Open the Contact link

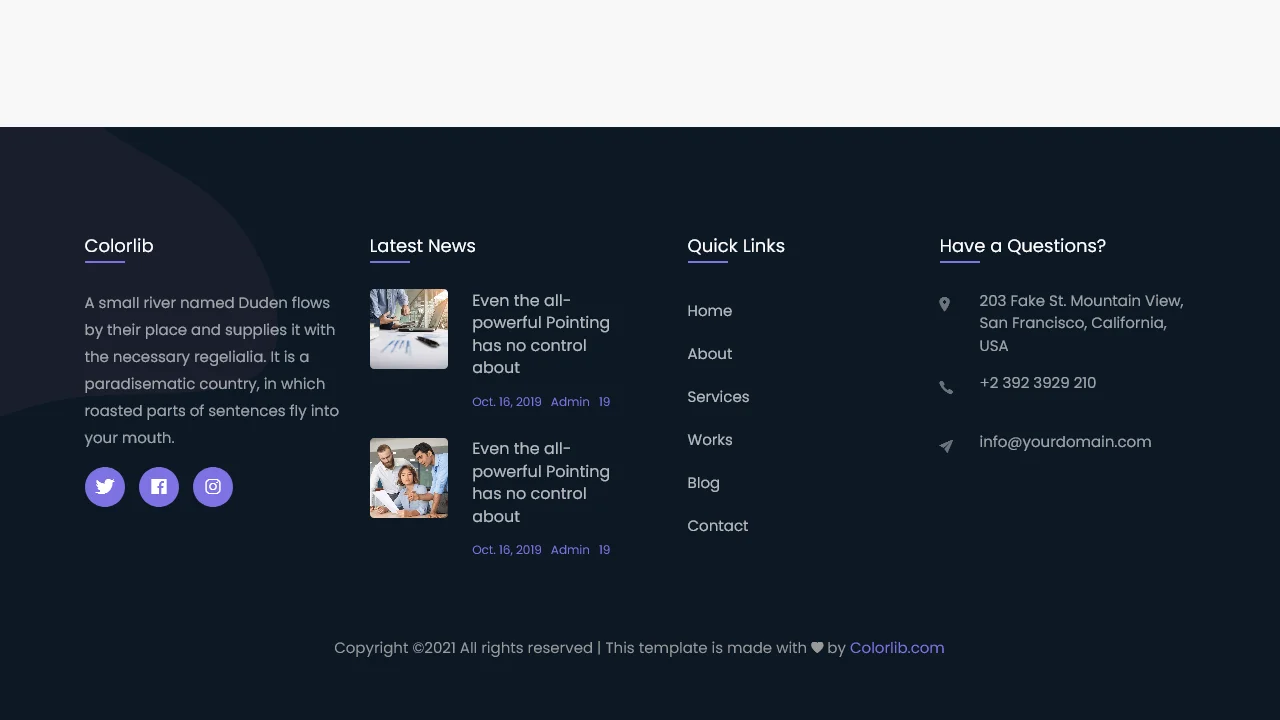pos(717,526)
